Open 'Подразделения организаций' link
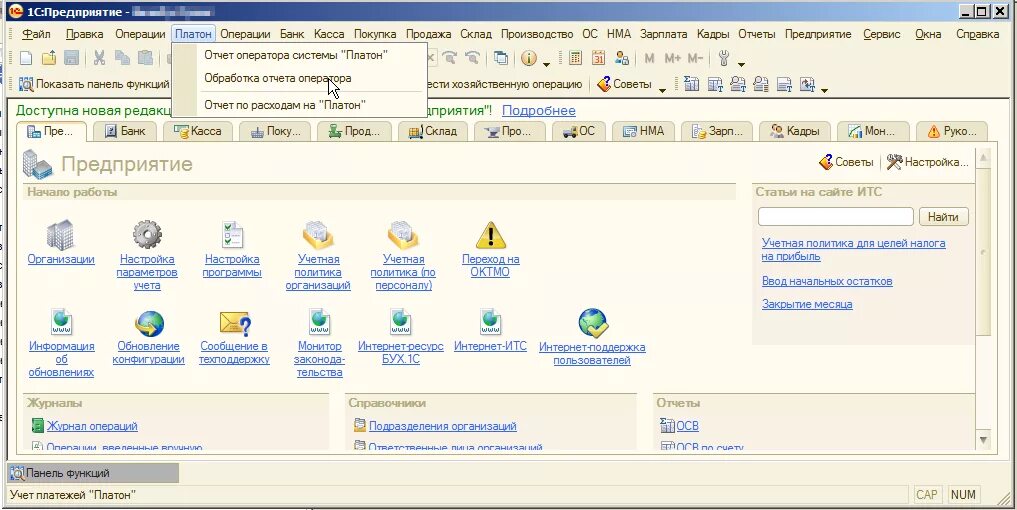Viewport: 1017px width, 510px height. pos(442,426)
